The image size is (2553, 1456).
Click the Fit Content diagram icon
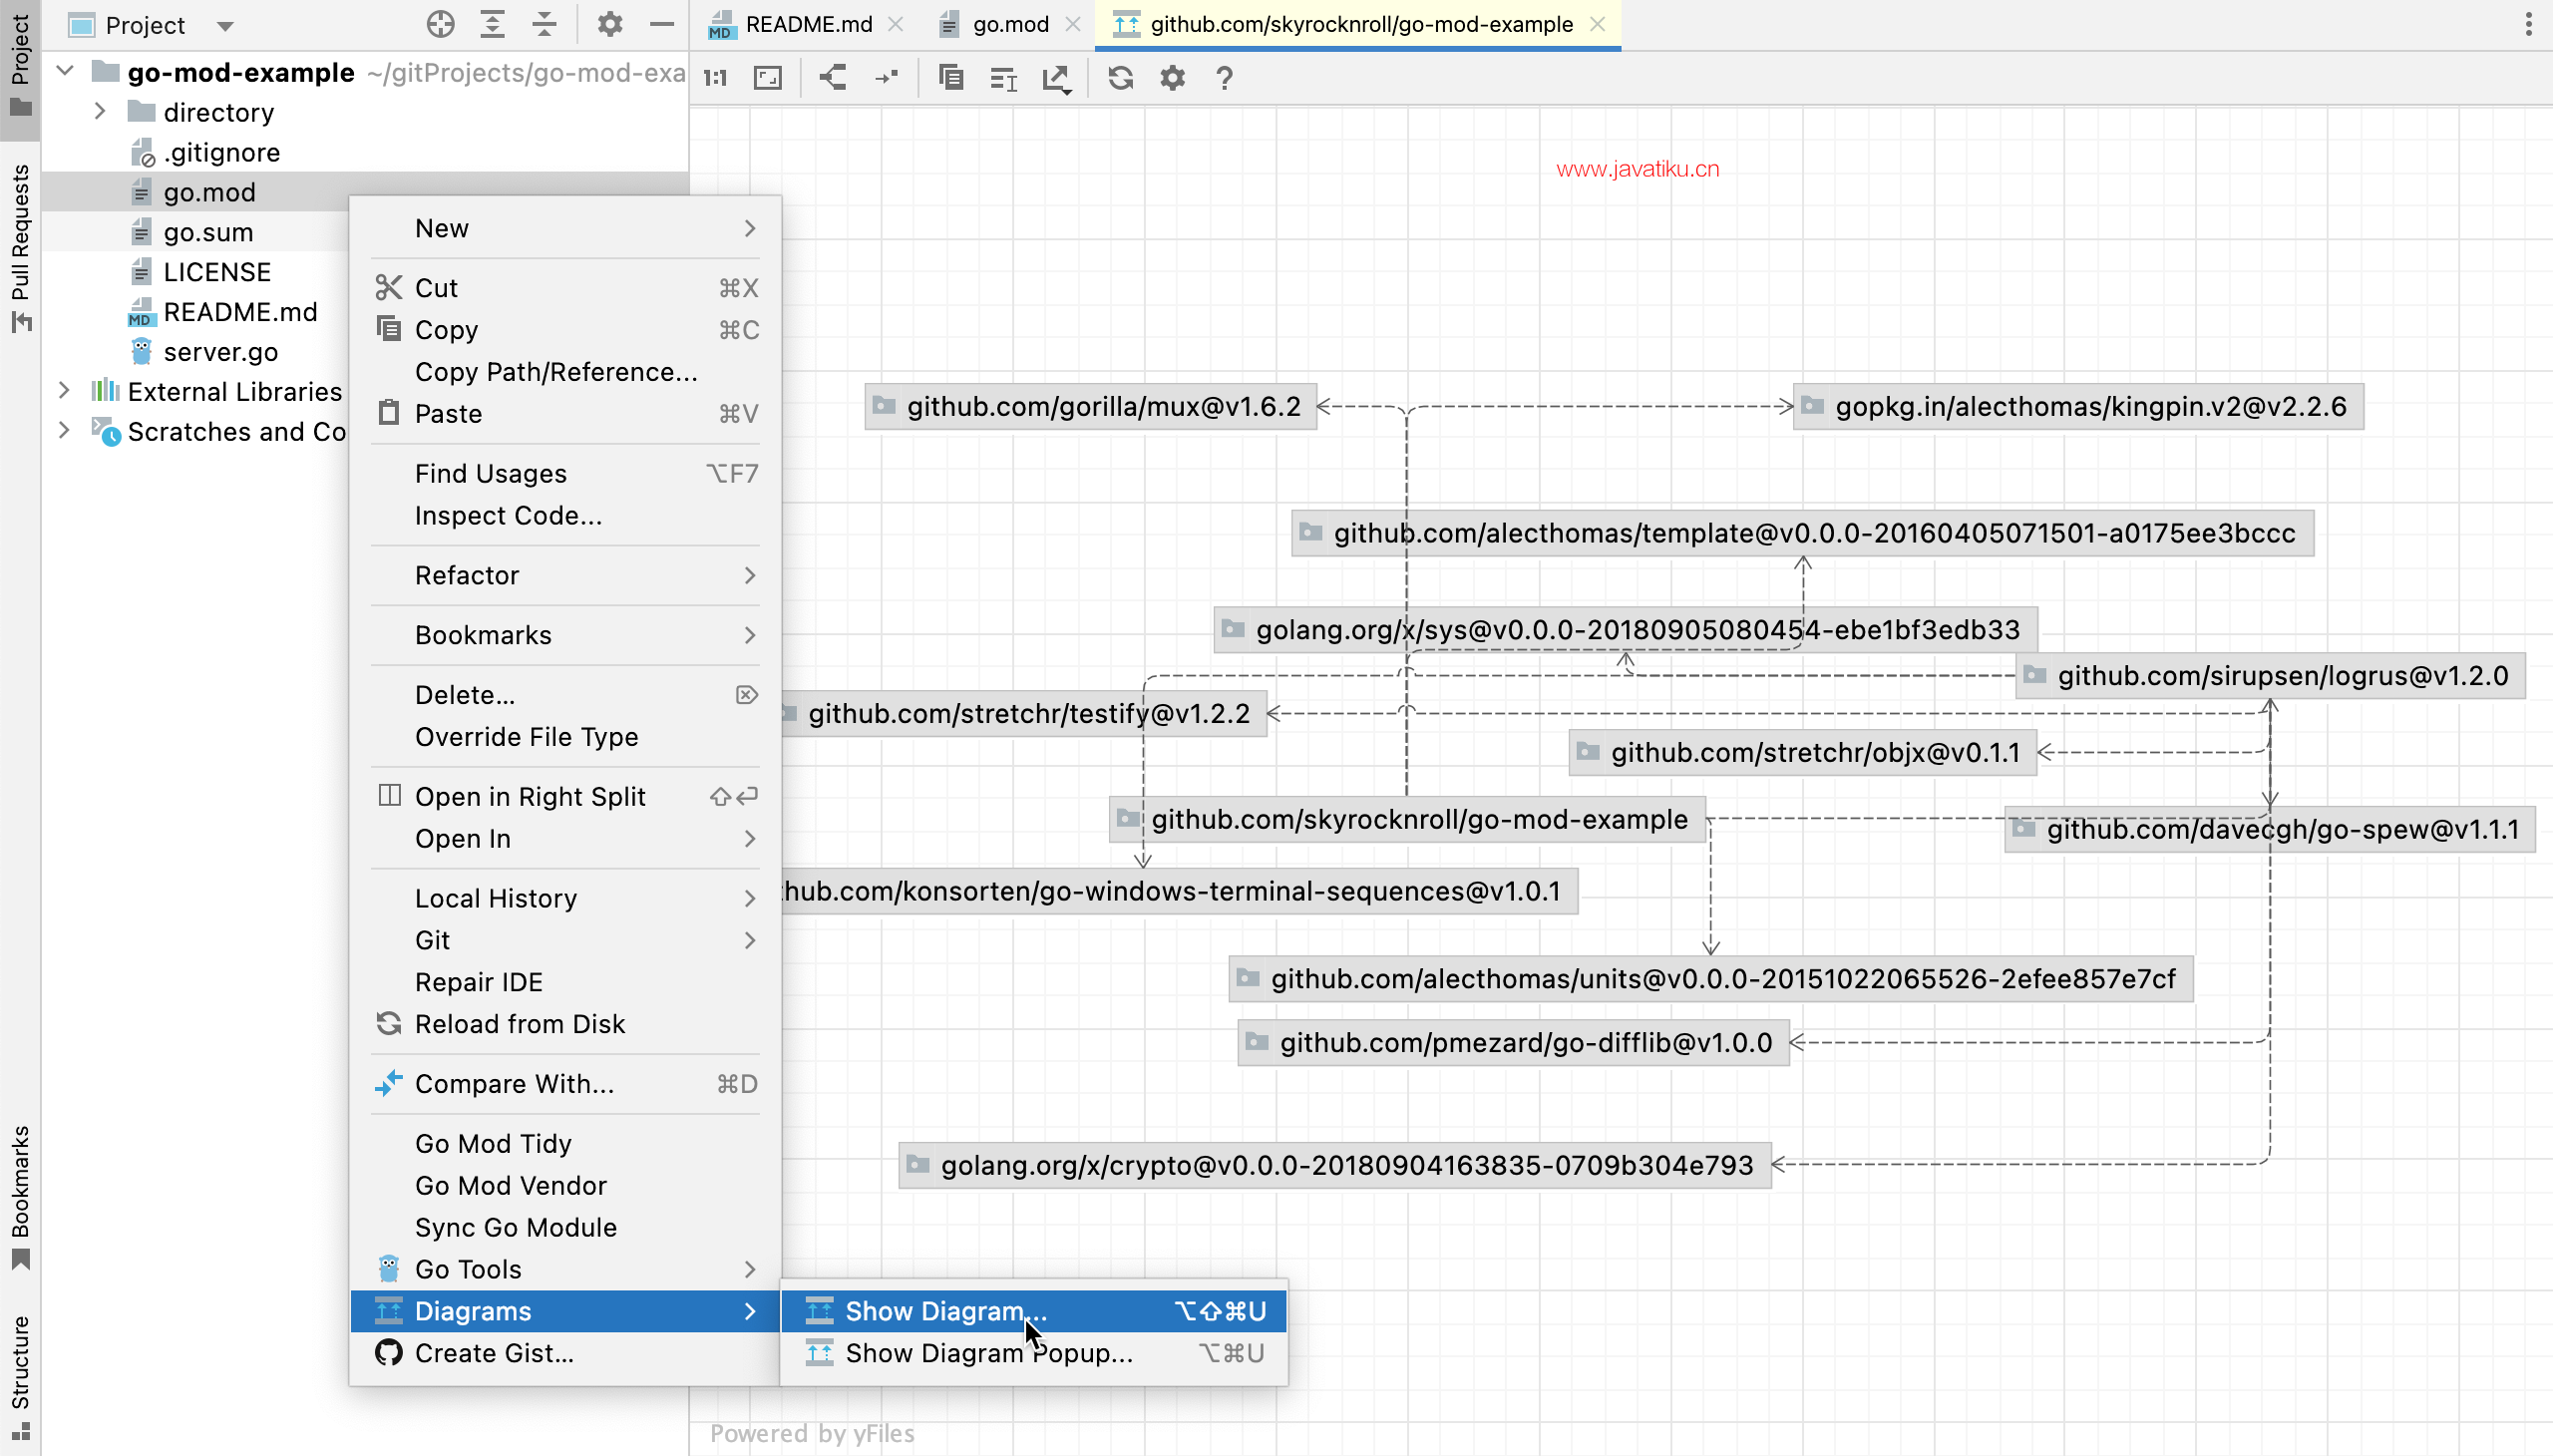(768, 78)
